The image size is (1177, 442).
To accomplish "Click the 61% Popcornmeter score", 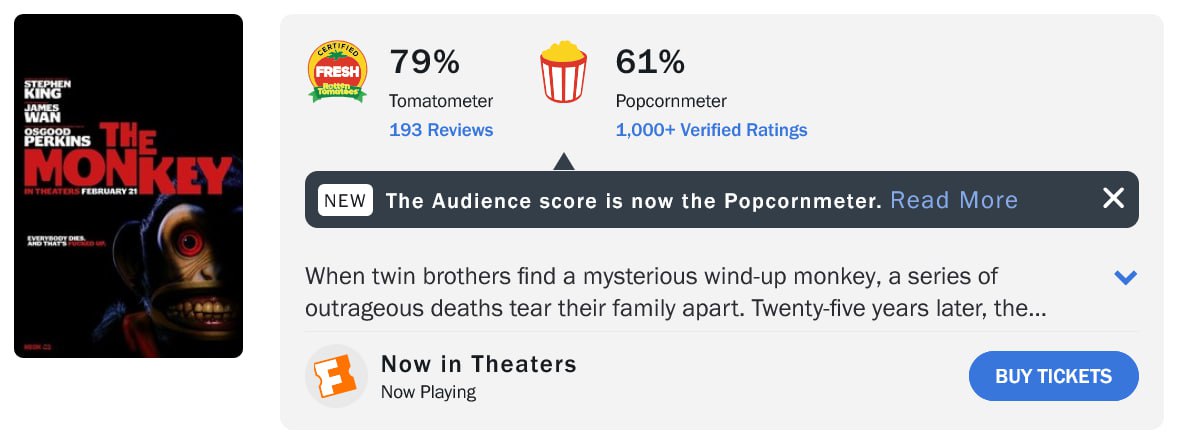I will pyautogui.click(x=650, y=62).
